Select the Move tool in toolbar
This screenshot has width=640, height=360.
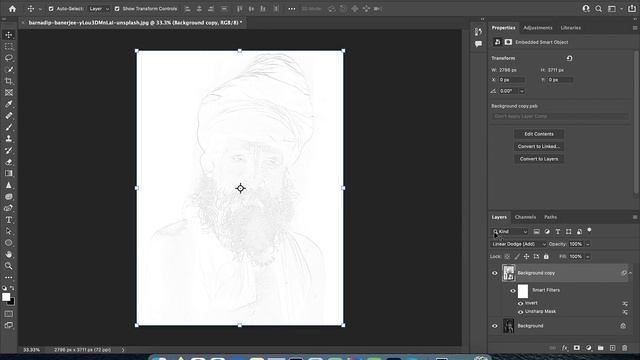[9, 35]
